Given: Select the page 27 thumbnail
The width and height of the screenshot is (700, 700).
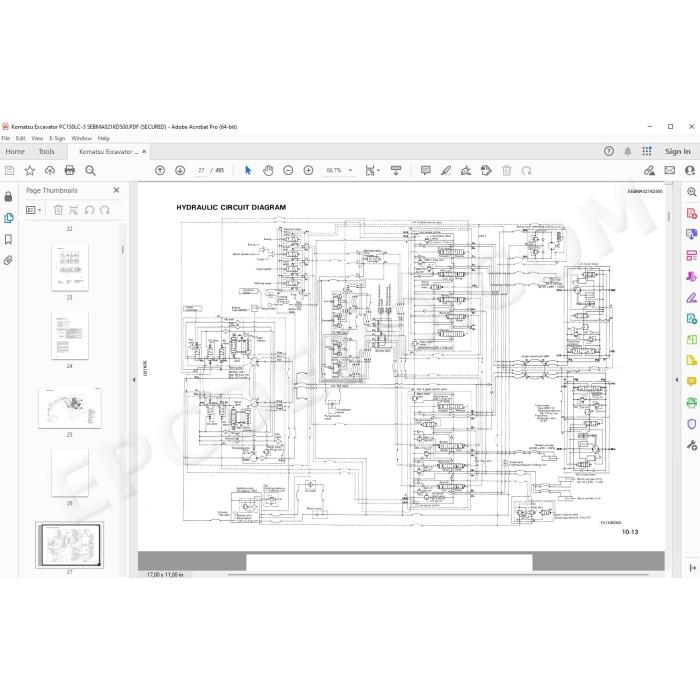Looking at the screenshot, I should 70,545.
